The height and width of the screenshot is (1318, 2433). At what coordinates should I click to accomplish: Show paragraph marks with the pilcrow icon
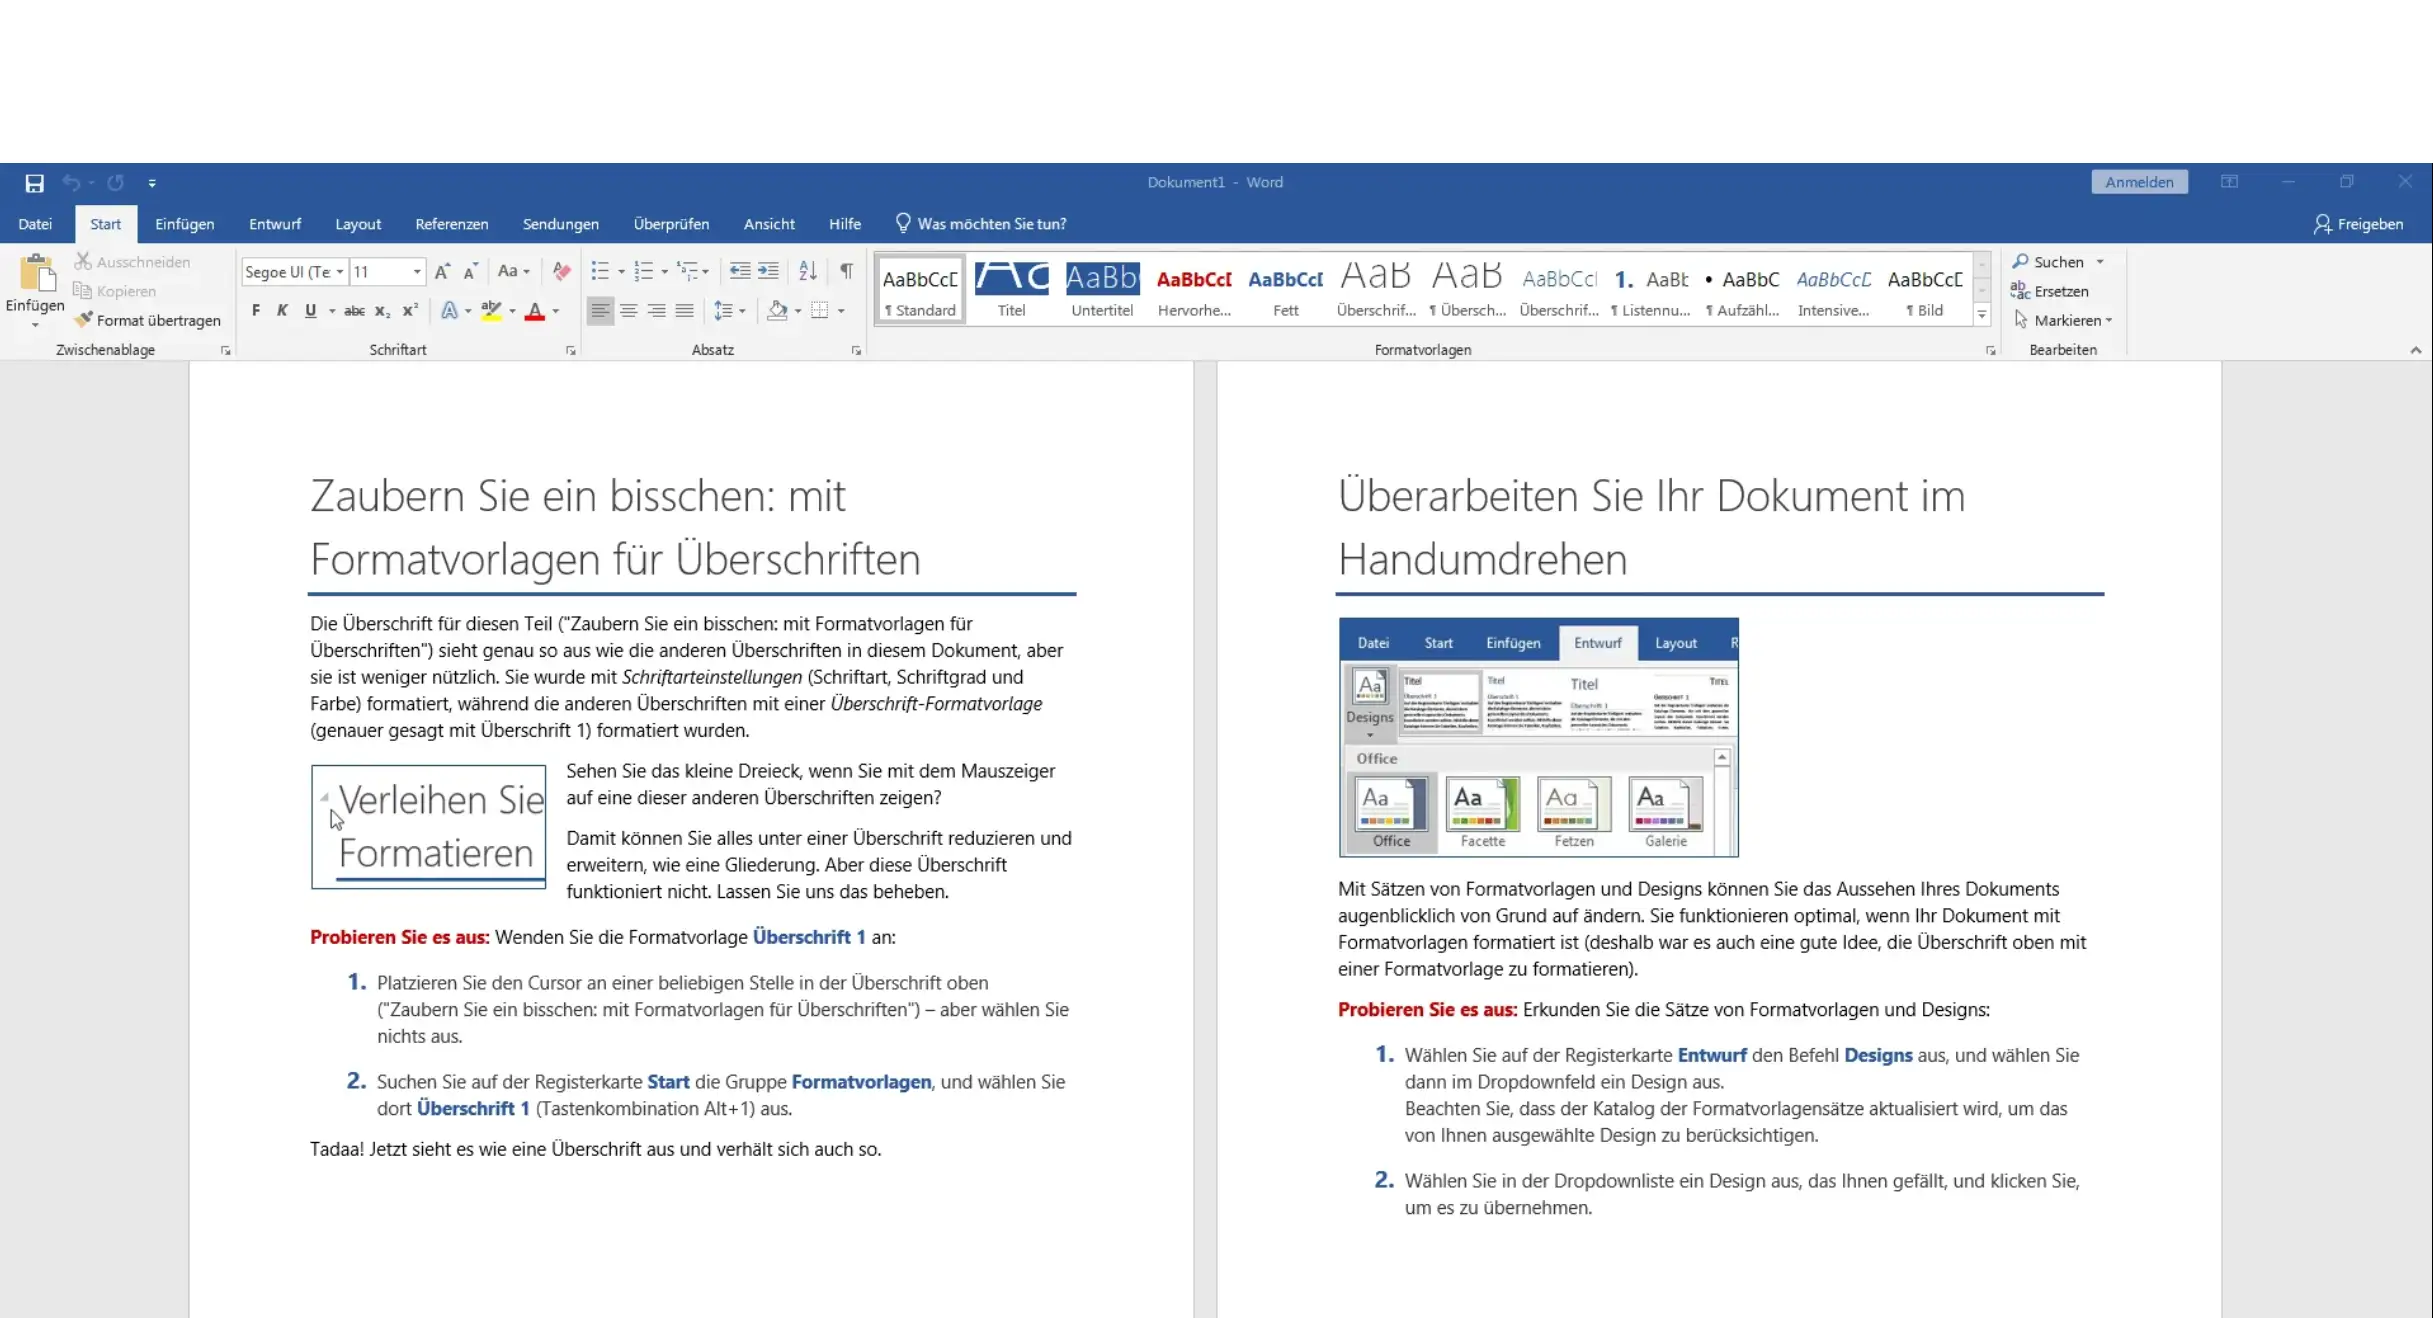click(x=846, y=271)
